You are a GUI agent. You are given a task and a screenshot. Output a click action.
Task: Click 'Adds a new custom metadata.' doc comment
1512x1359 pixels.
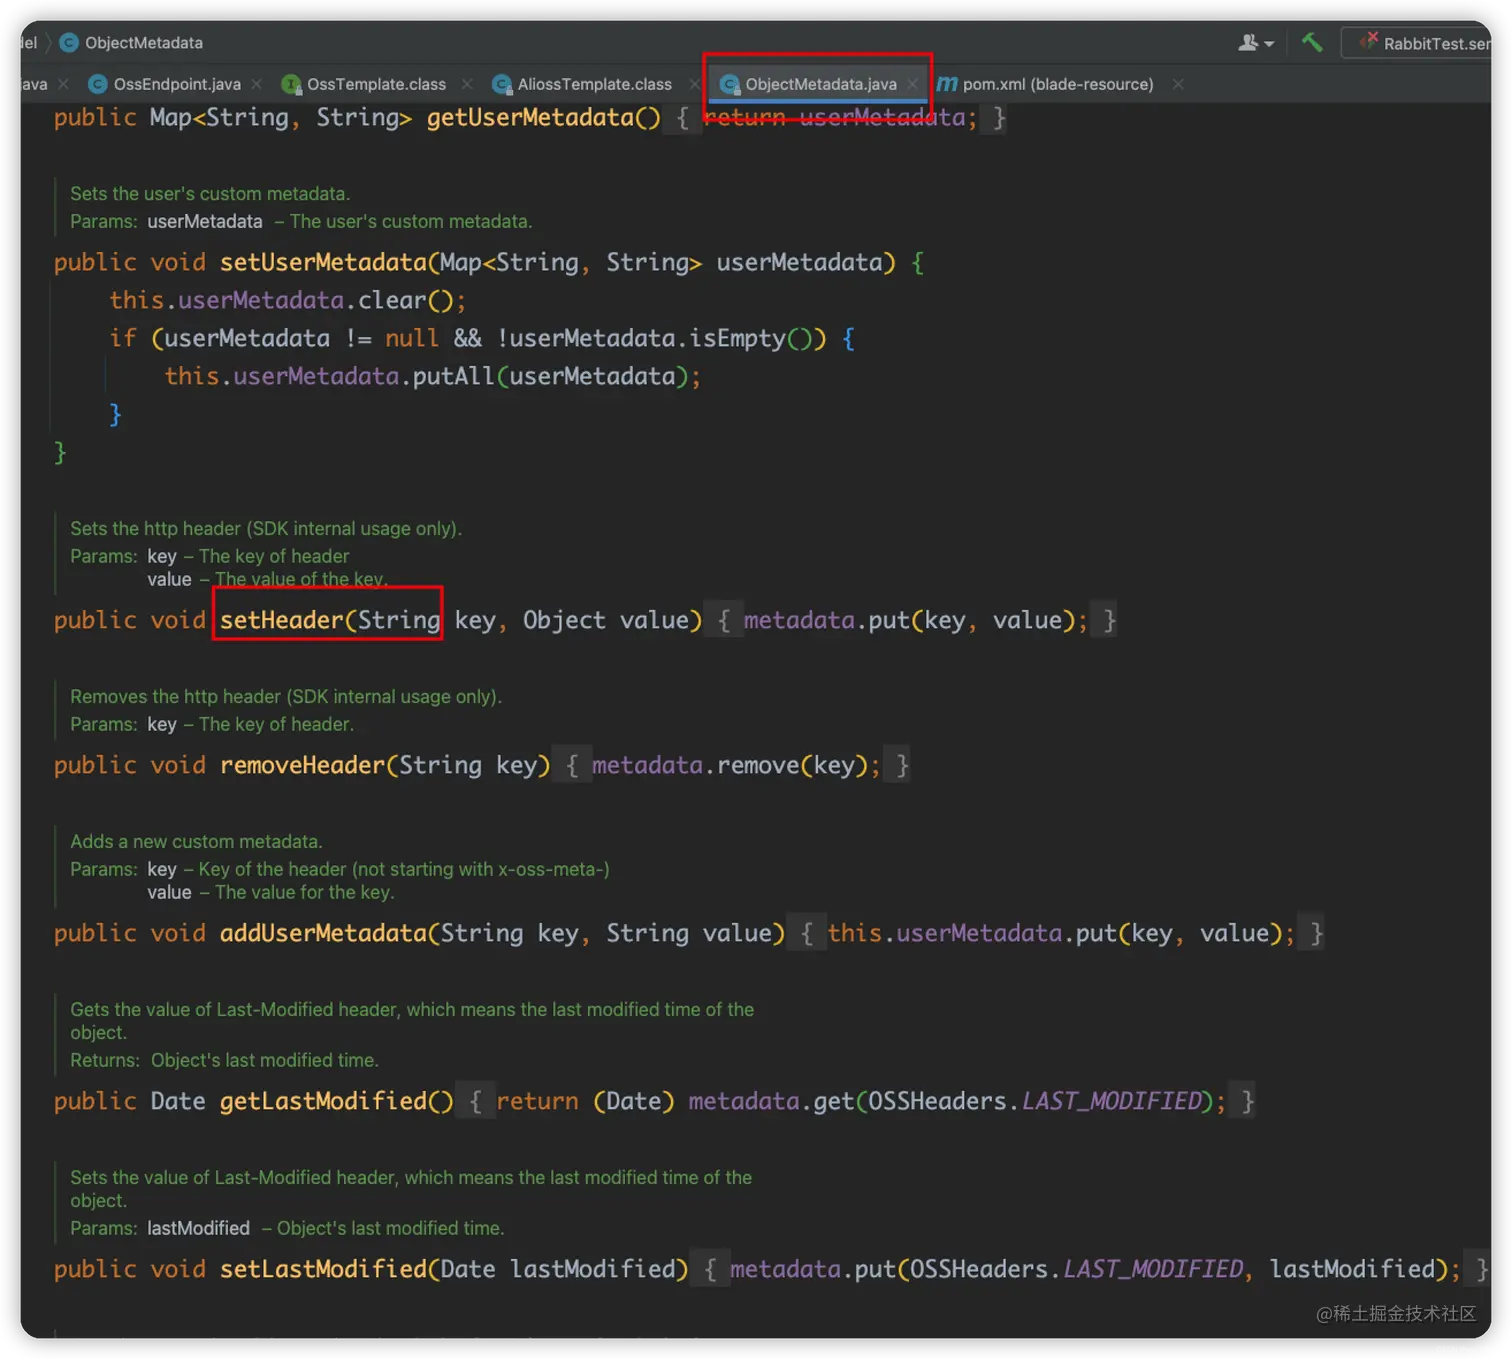click(196, 842)
